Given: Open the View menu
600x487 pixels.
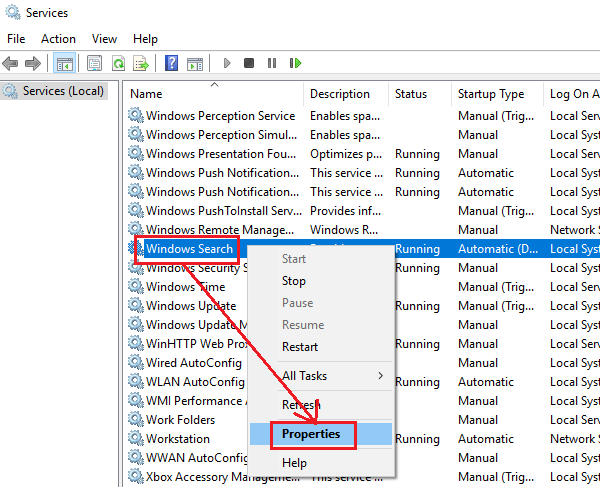Looking at the screenshot, I should (x=104, y=39).
